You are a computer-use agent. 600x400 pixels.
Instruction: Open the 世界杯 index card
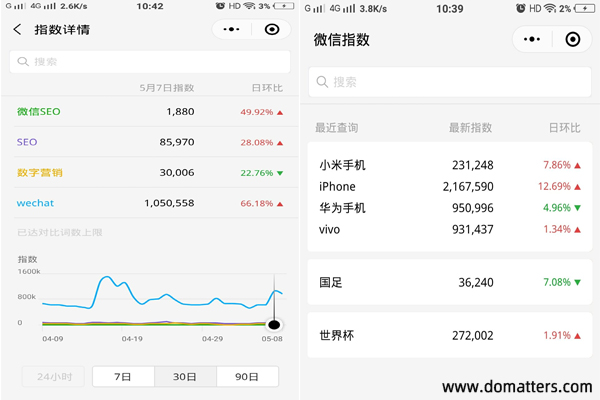pyautogui.click(x=450, y=335)
